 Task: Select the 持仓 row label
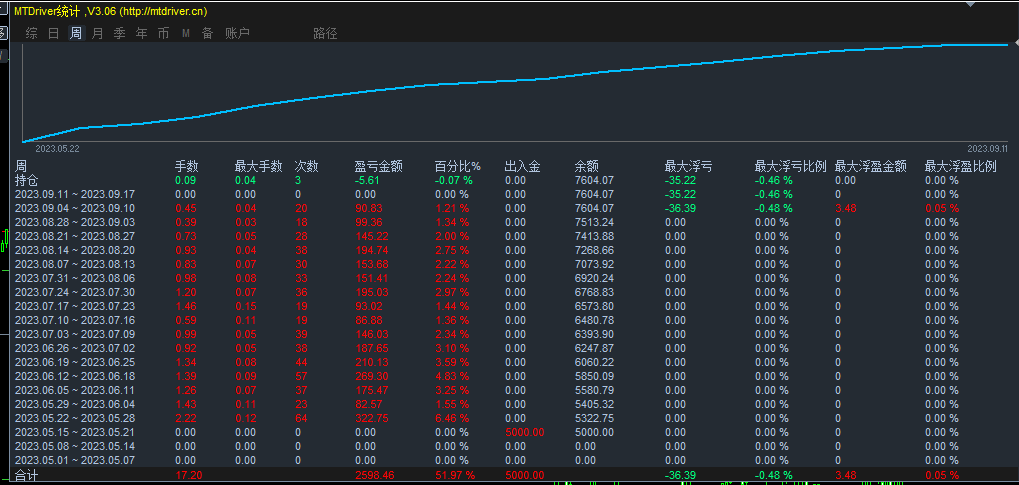(27, 180)
